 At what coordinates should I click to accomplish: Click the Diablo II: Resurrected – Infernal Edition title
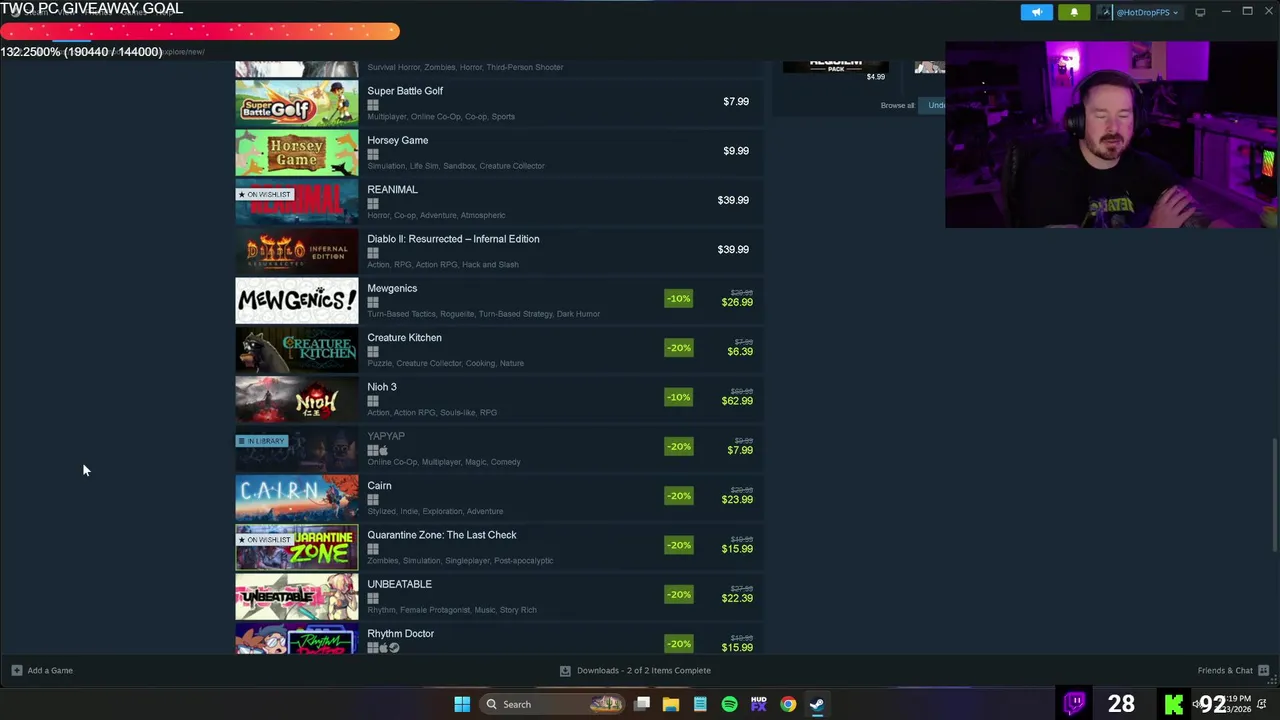(453, 239)
